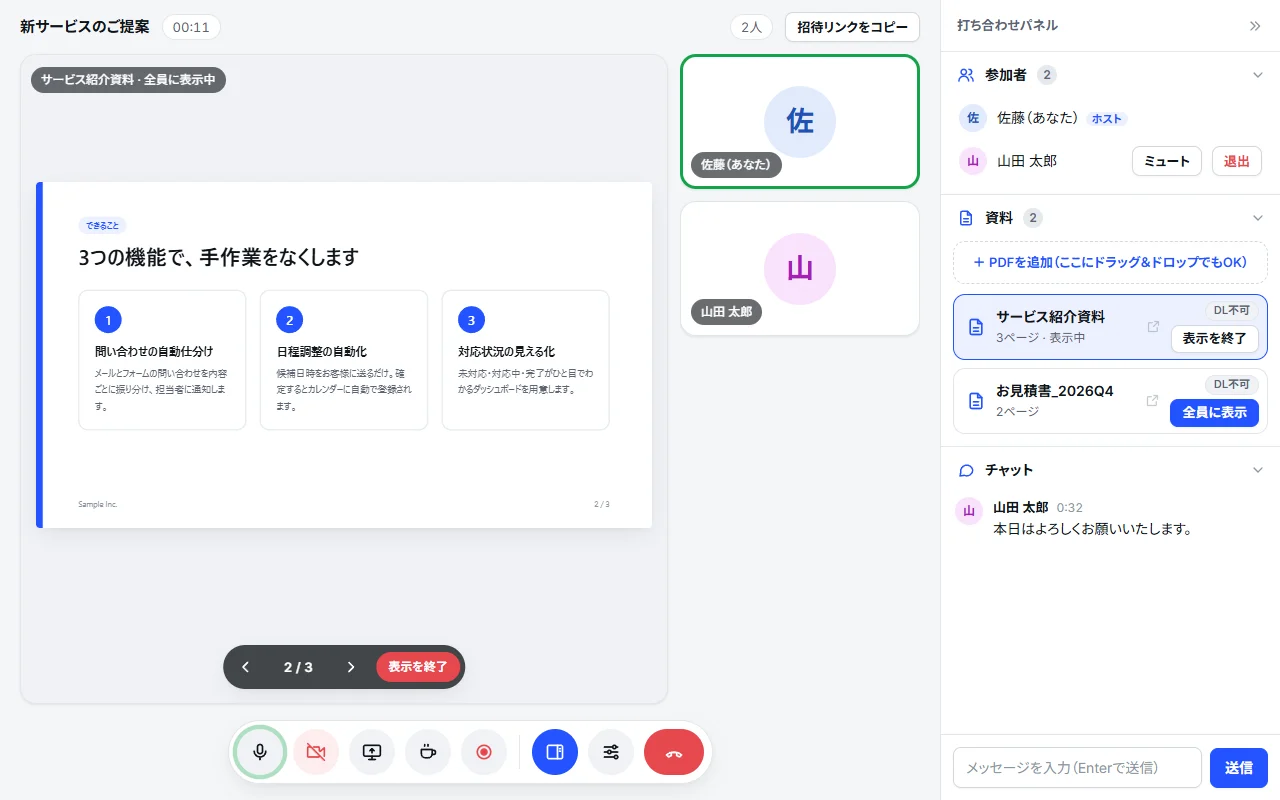Click the DL不可 badge on サービス紹介資料

(x=1232, y=310)
